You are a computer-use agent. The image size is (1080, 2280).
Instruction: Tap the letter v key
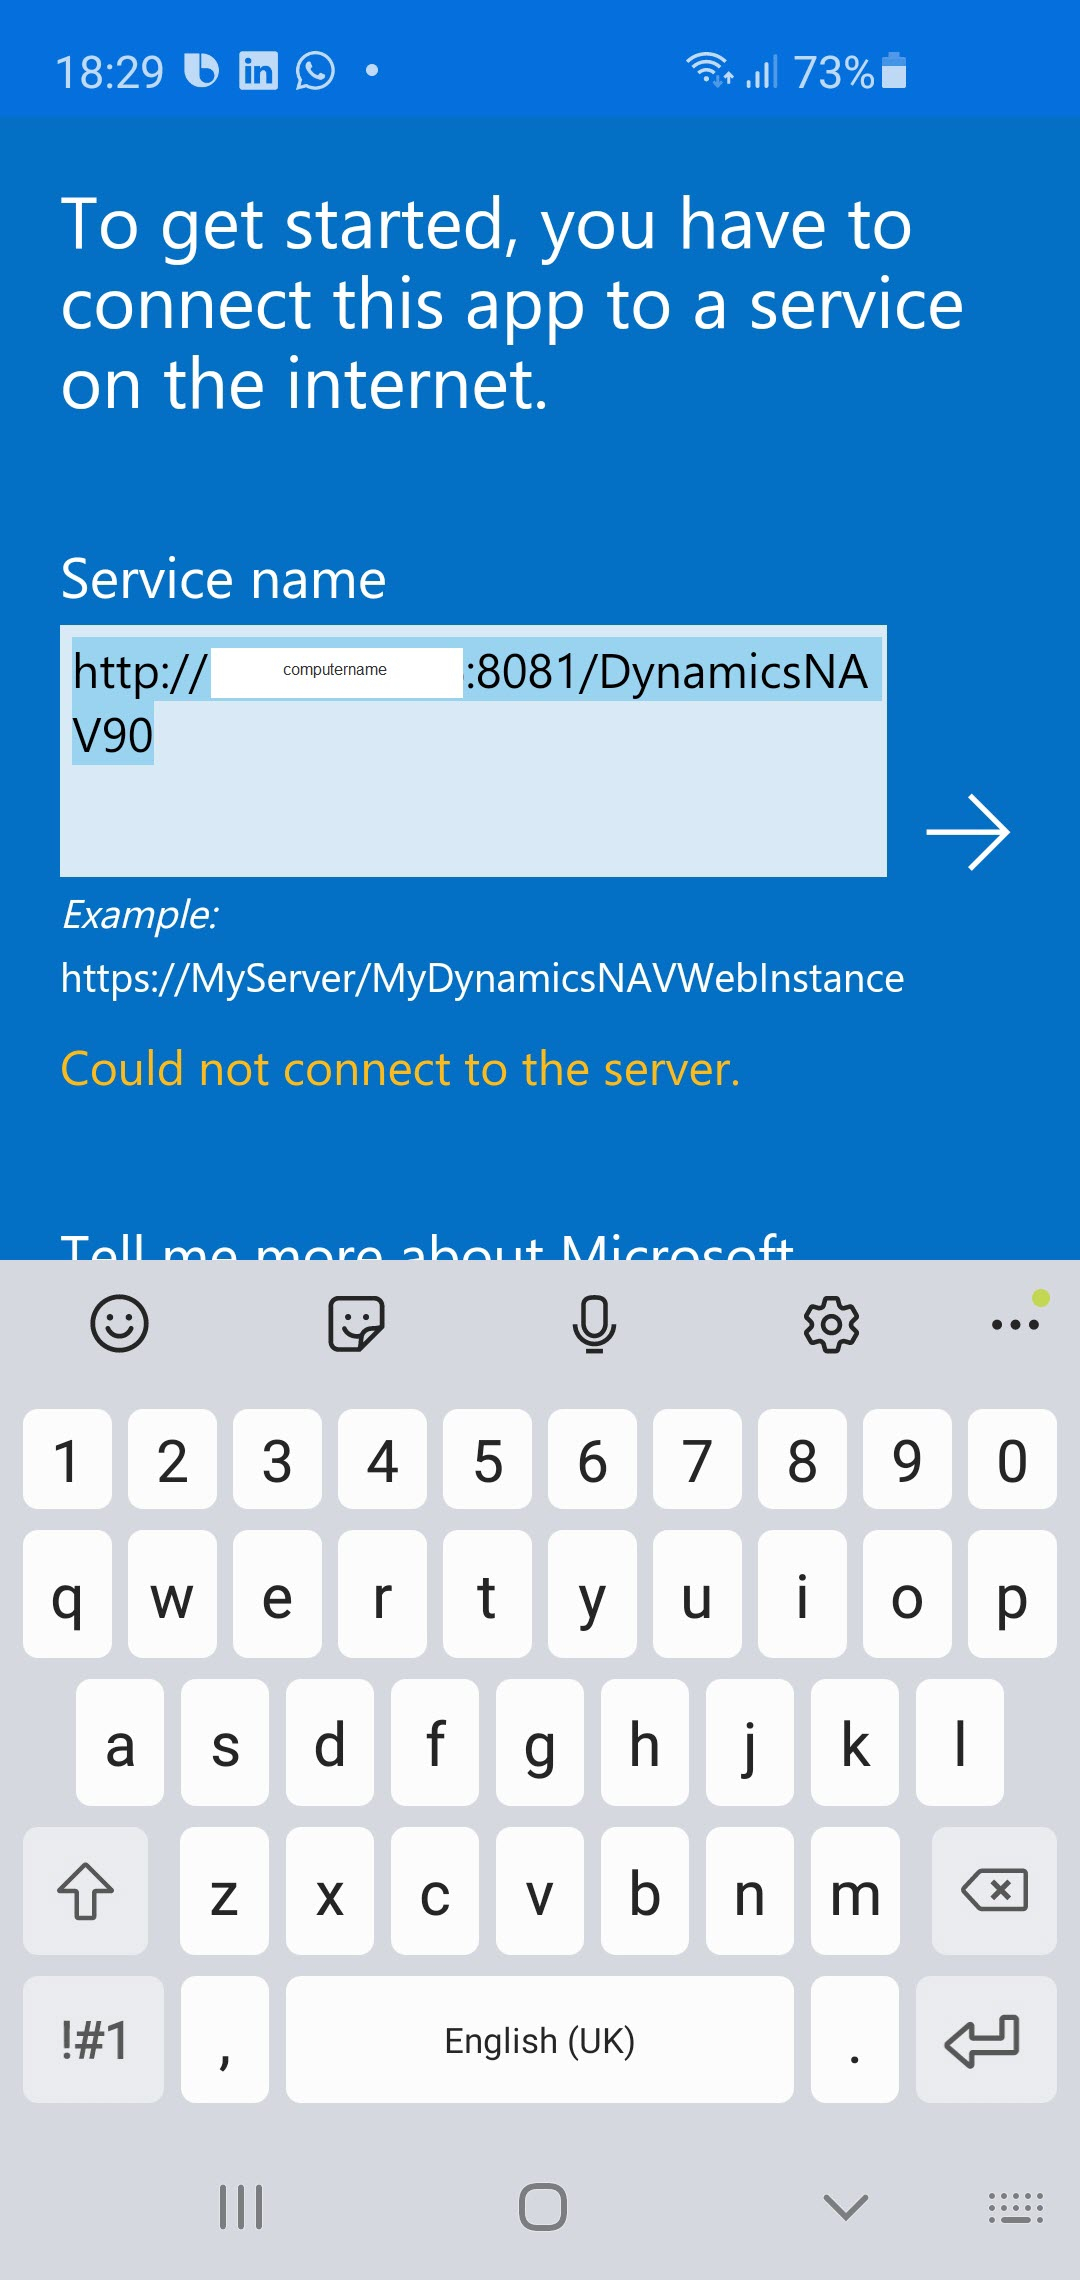540,1890
